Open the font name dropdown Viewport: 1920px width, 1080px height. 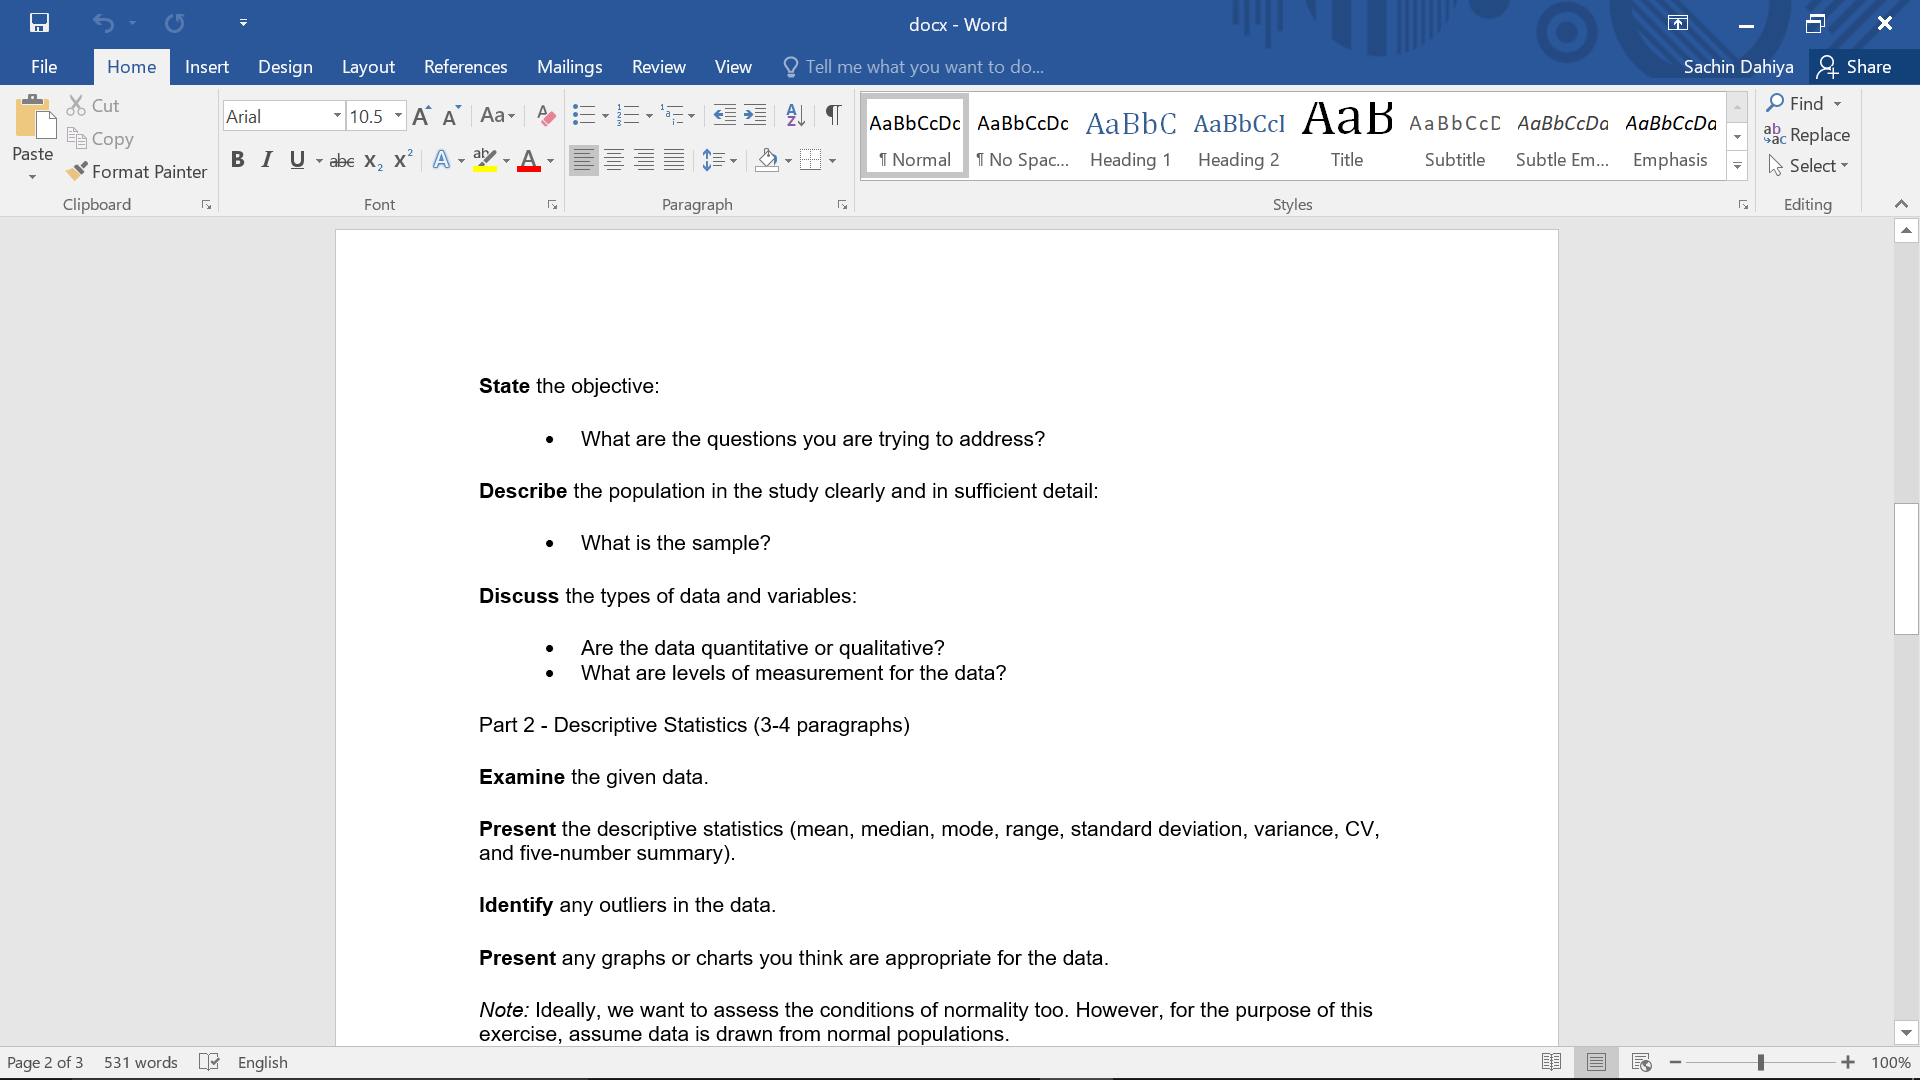pyautogui.click(x=337, y=116)
